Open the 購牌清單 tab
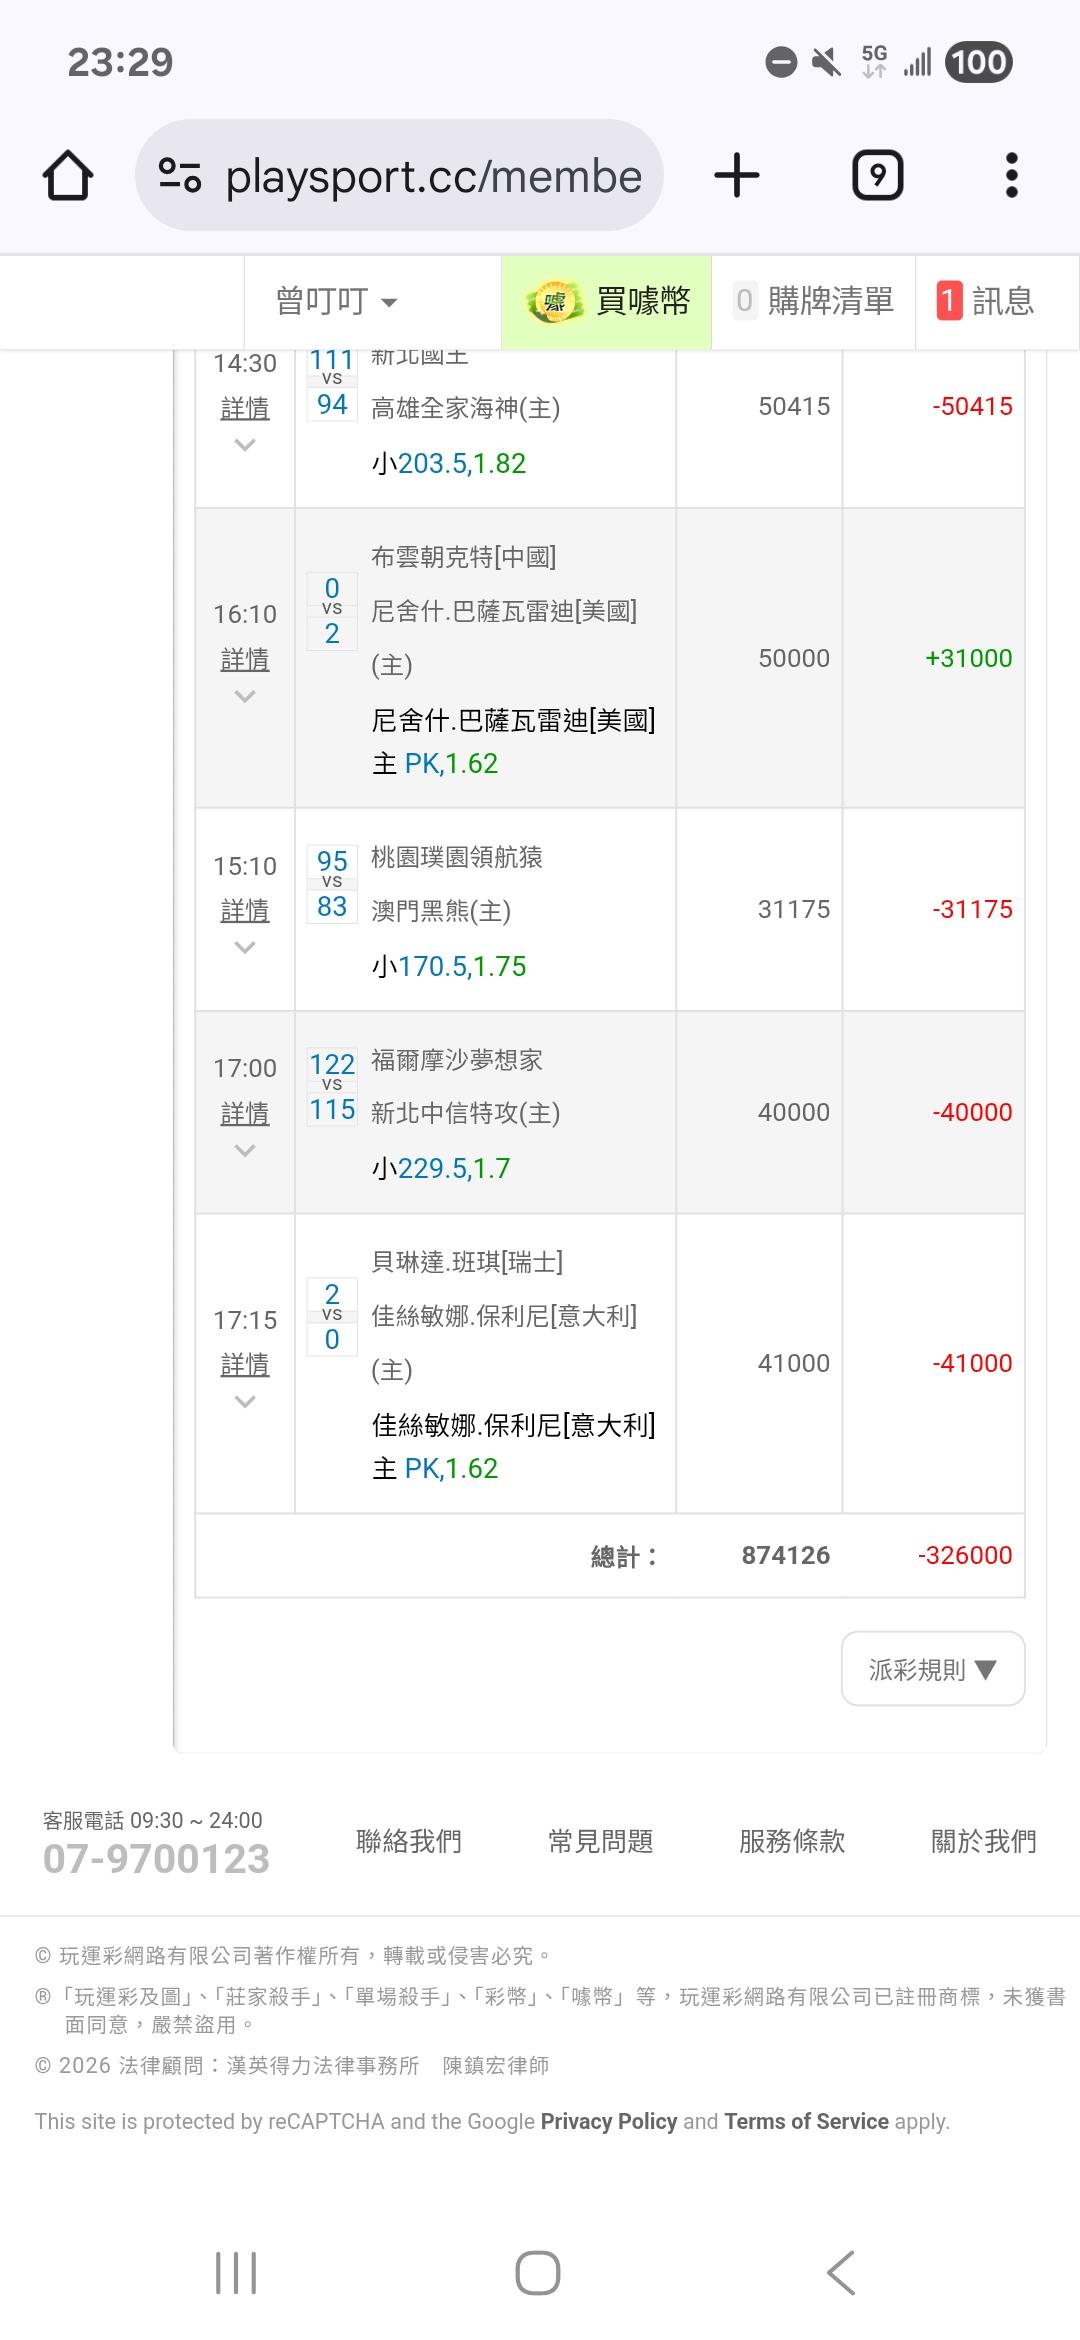Image resolution: width=1080 pixels, height=2340 pixels. pos(814,301)
